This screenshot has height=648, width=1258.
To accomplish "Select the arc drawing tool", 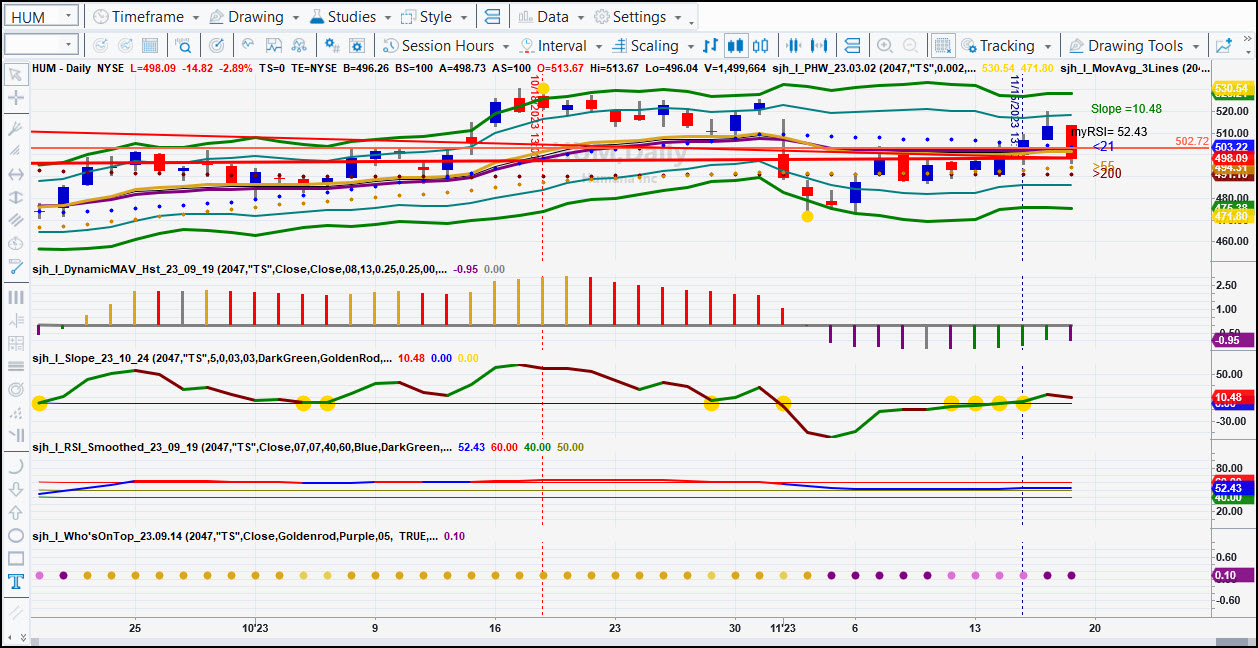I will [x=15, y=466].
